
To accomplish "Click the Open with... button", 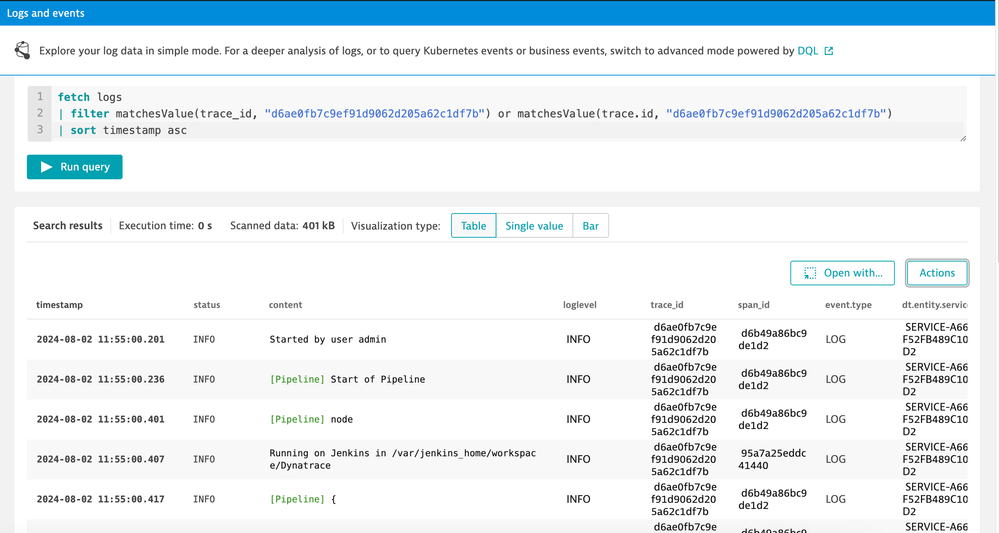I will [842, 273].
